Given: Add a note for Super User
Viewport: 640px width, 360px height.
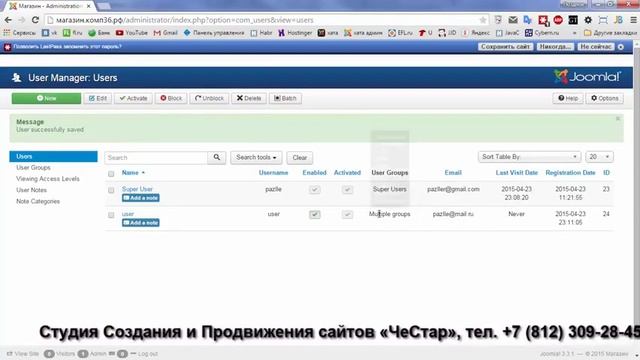Looking at the screenshot, I should [140, 198].
